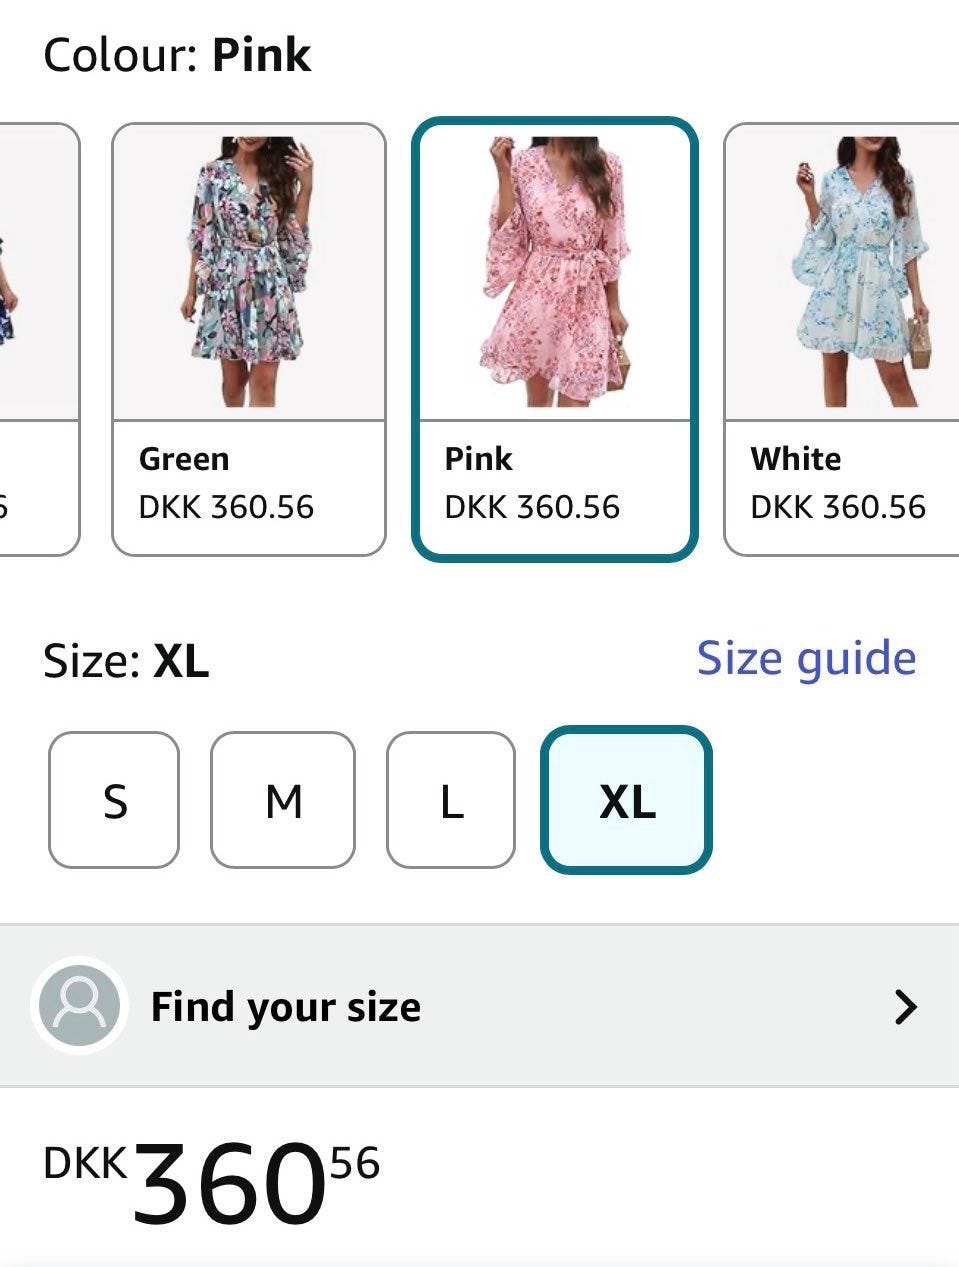
Task: Select the Green floral dress image
Action: 249,272
